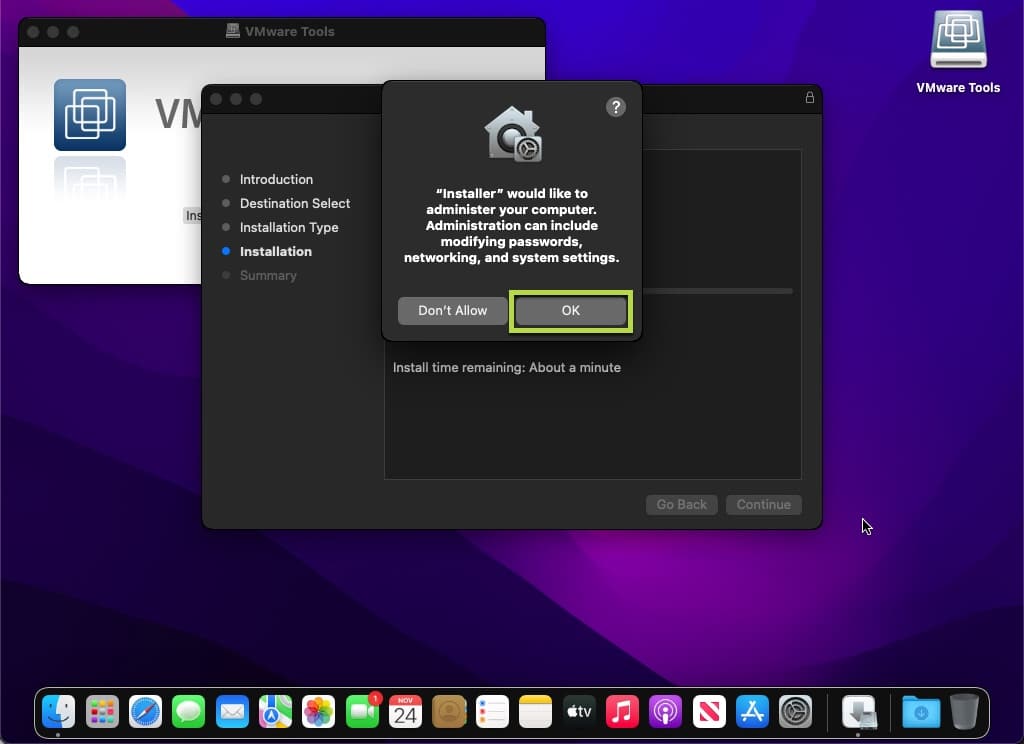This screenshot has height=744, width=1024.
Task: Open Finder from the Dock
Action: [x=59, y=711]
